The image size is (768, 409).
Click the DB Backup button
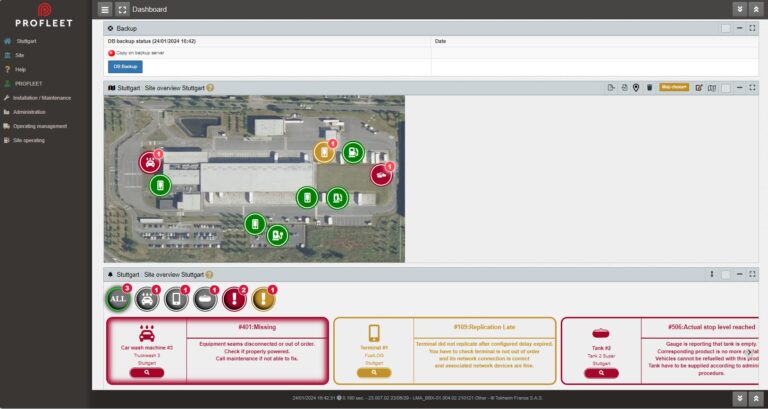click(x=125, y=67)
